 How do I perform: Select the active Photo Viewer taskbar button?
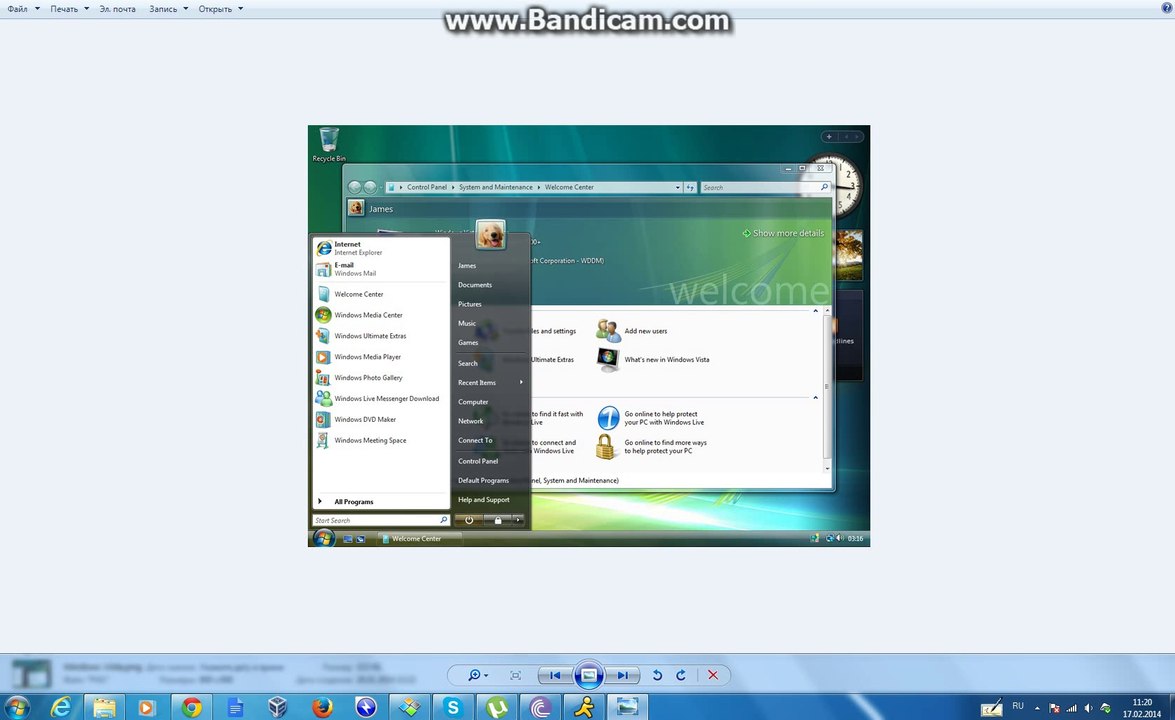click(627, 707)
